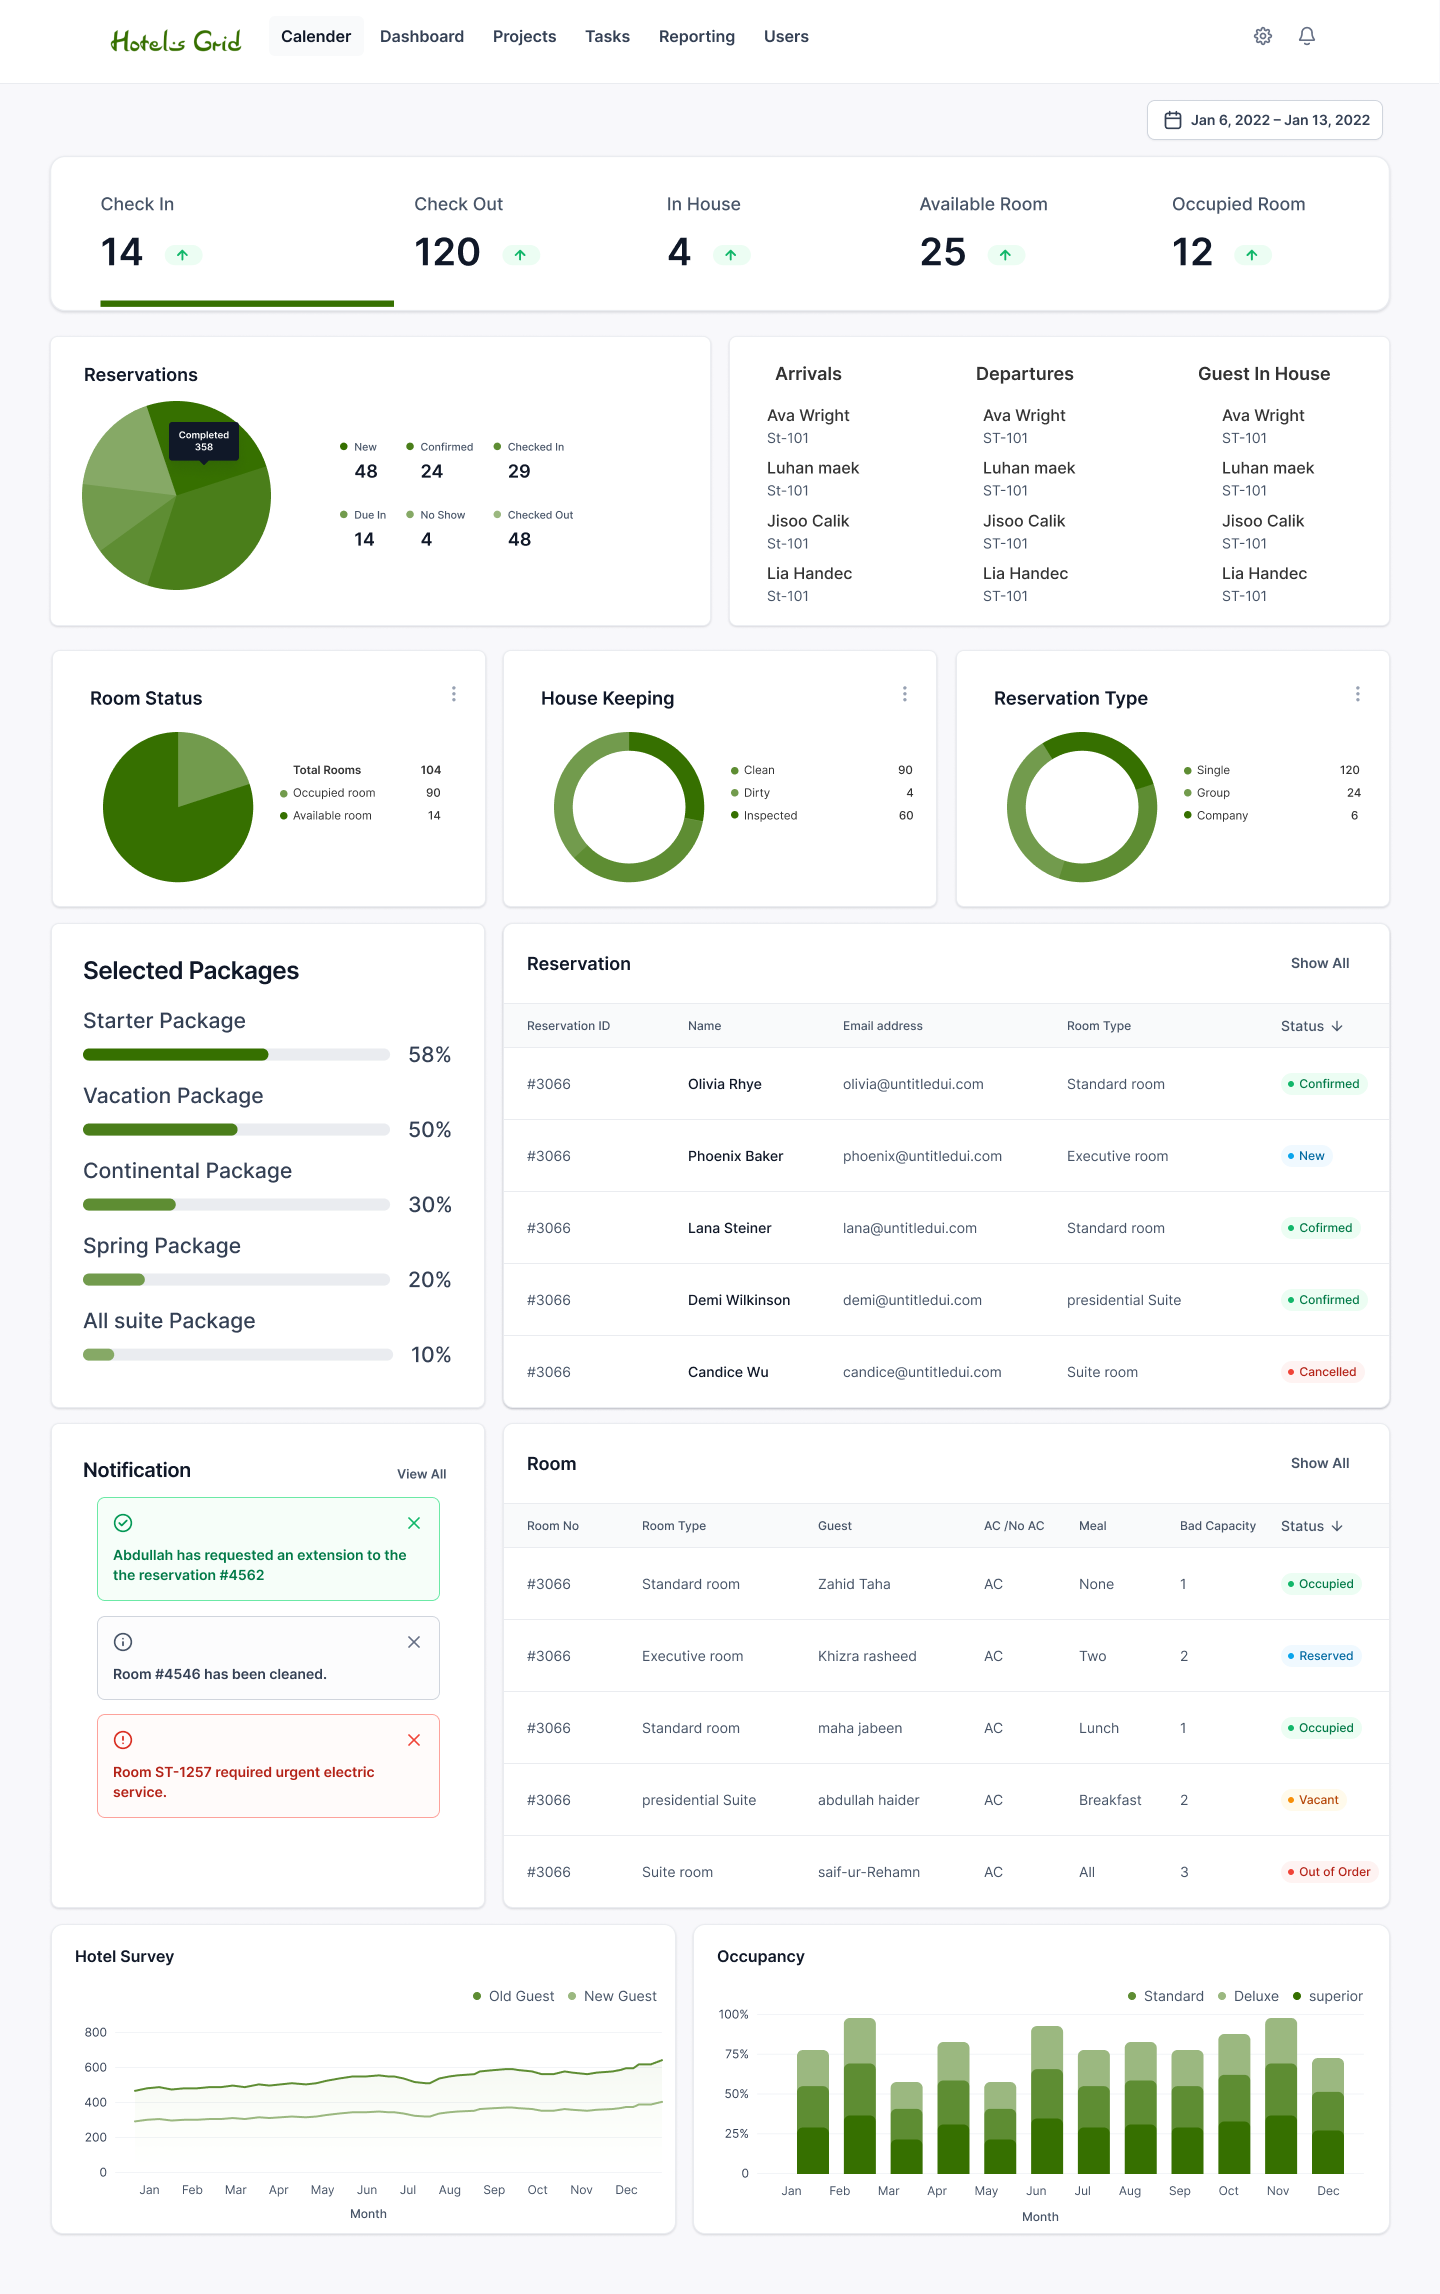Open settings via the gear icon
The height and width of the screenshot is (2294, 1440).
(x=1263, y=36)
